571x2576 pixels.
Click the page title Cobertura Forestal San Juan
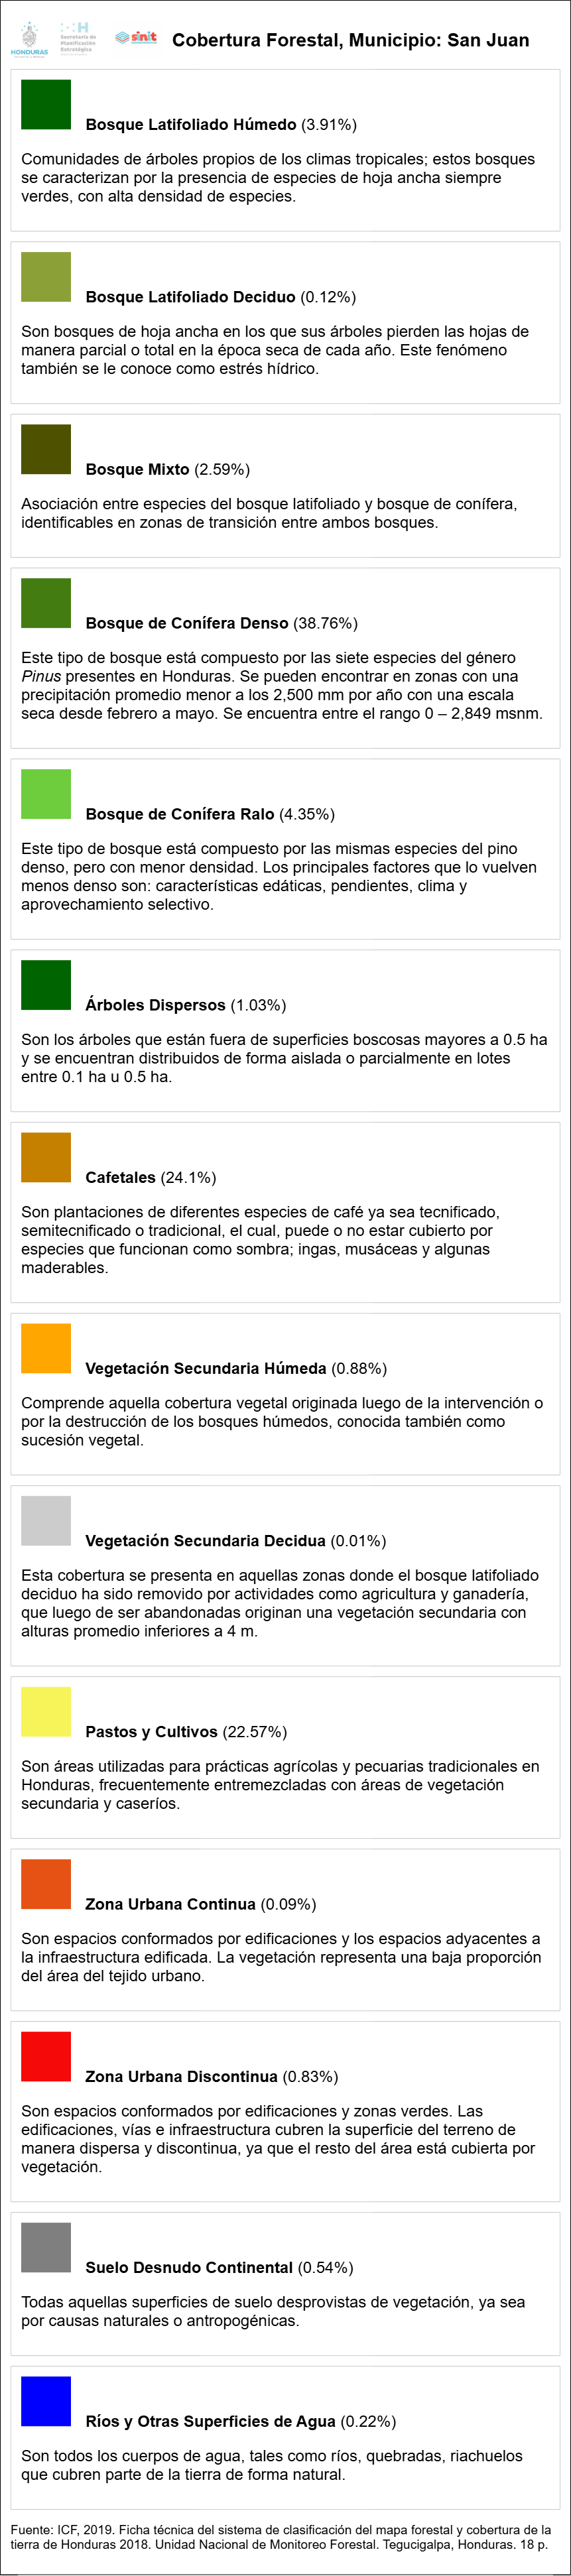point(351,40)
